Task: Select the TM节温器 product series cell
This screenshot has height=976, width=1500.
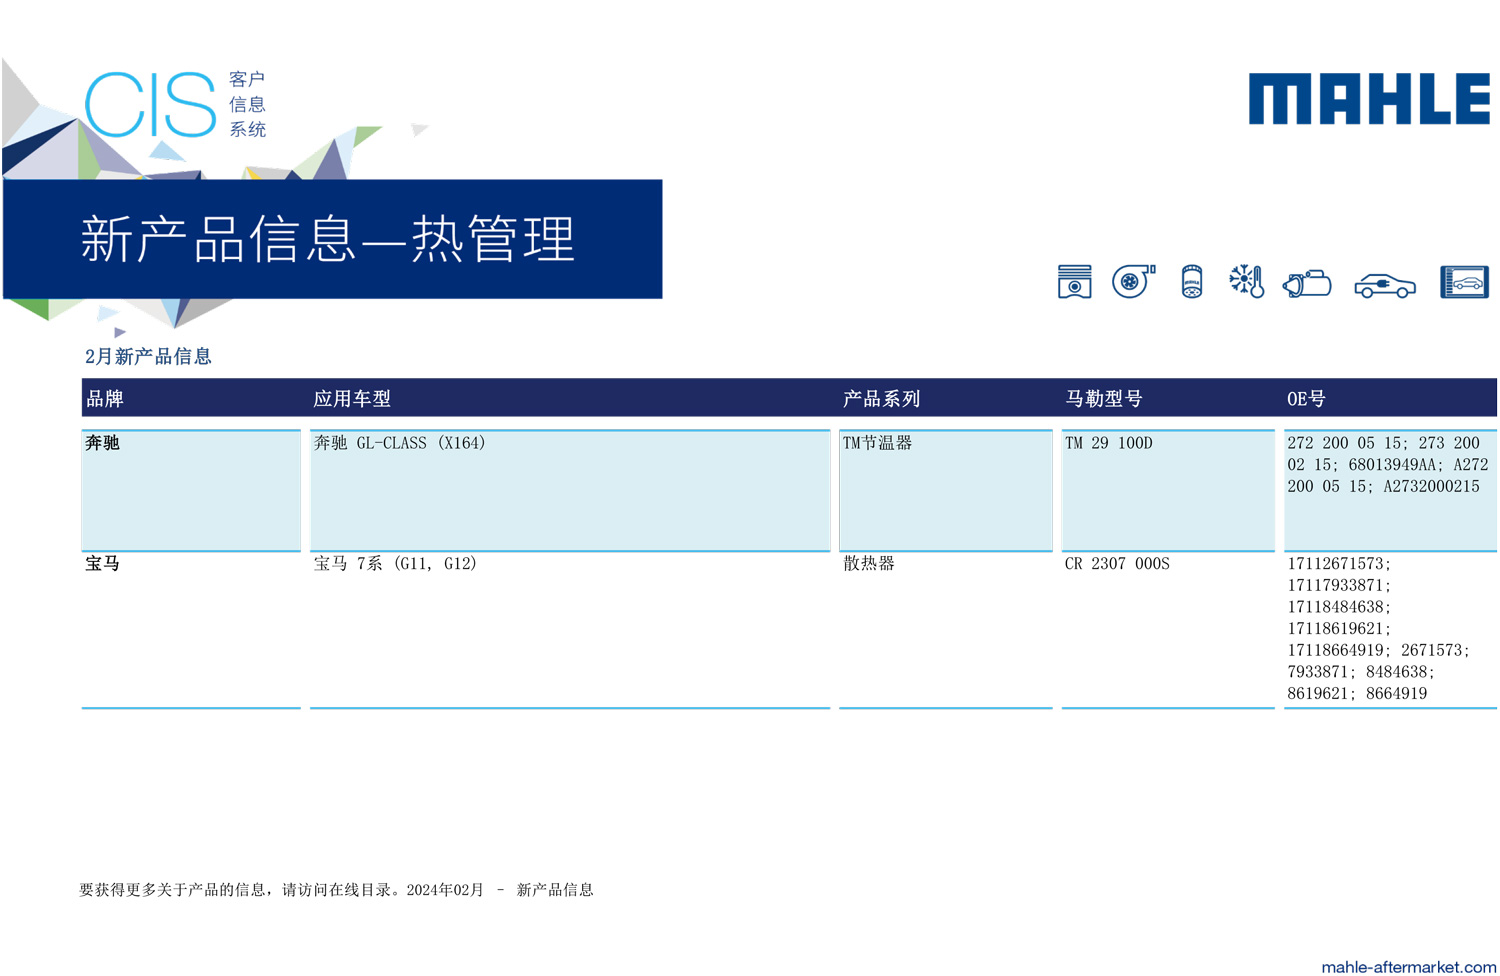Action: point(946,490)
